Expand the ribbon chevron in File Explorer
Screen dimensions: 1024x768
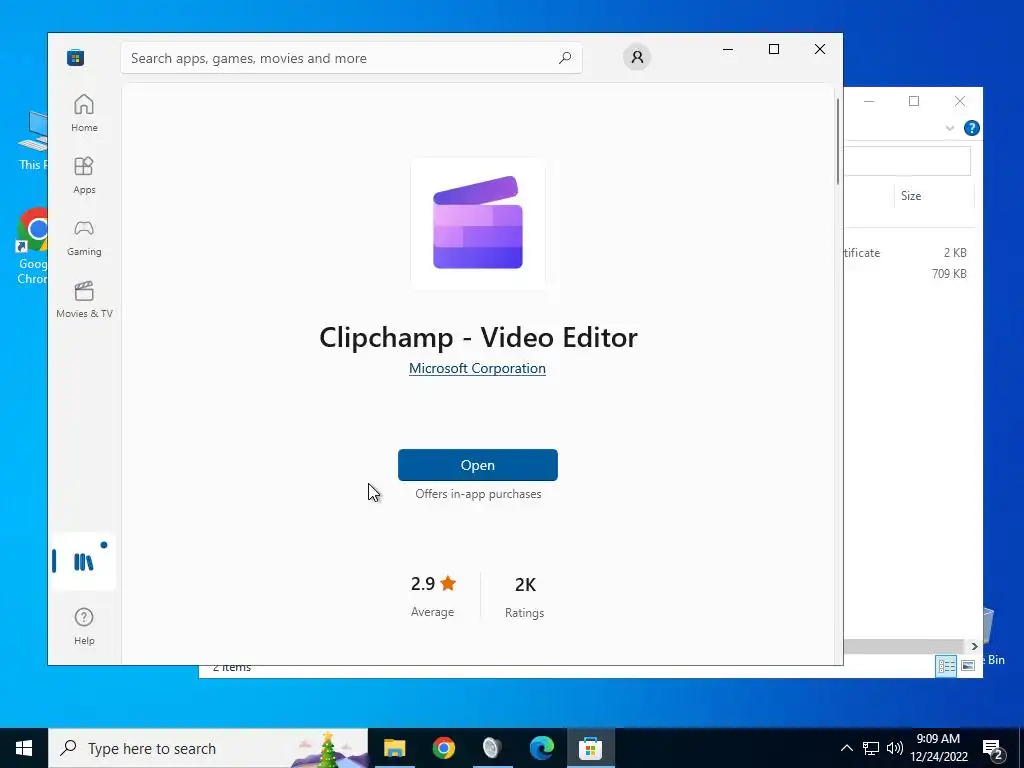pos(950,128)
